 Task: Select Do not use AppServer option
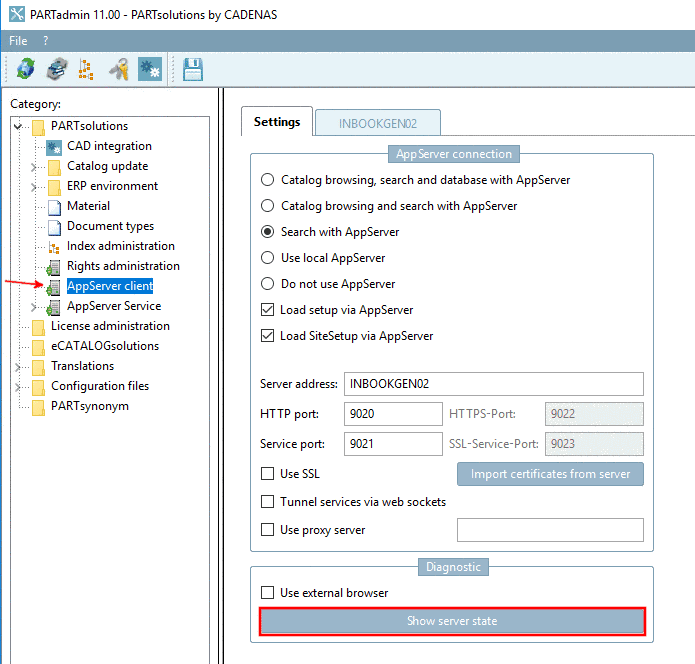point(267,284)
